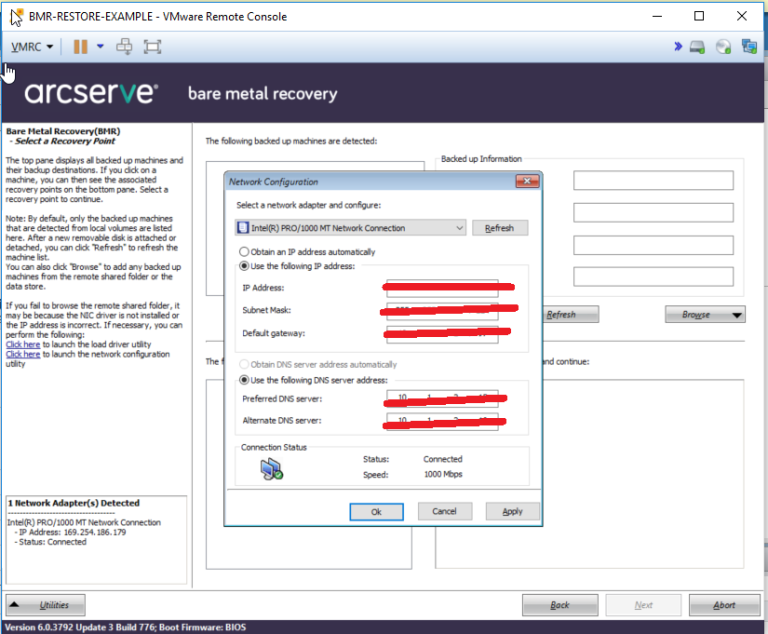This screenshot has width=768, height=634.
Task: Select Obtain an IP address automatically
Action: click(x=307, y=252)
